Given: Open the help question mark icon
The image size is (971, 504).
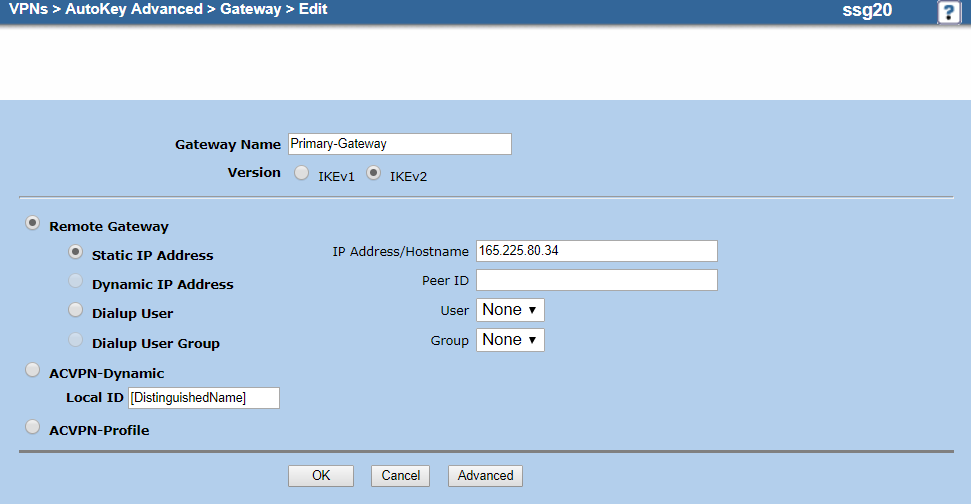Looking at the screenshot, I should pyautogui.click(x=947, y=12).
